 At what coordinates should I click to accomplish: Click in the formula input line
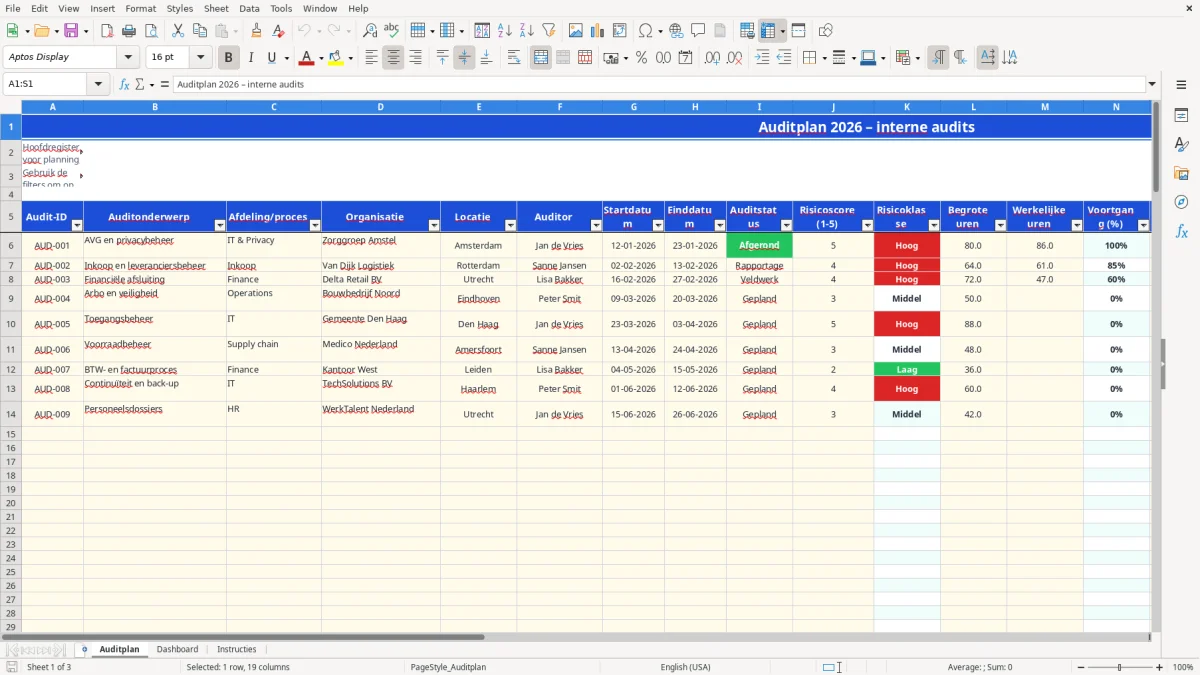(660, 84)
